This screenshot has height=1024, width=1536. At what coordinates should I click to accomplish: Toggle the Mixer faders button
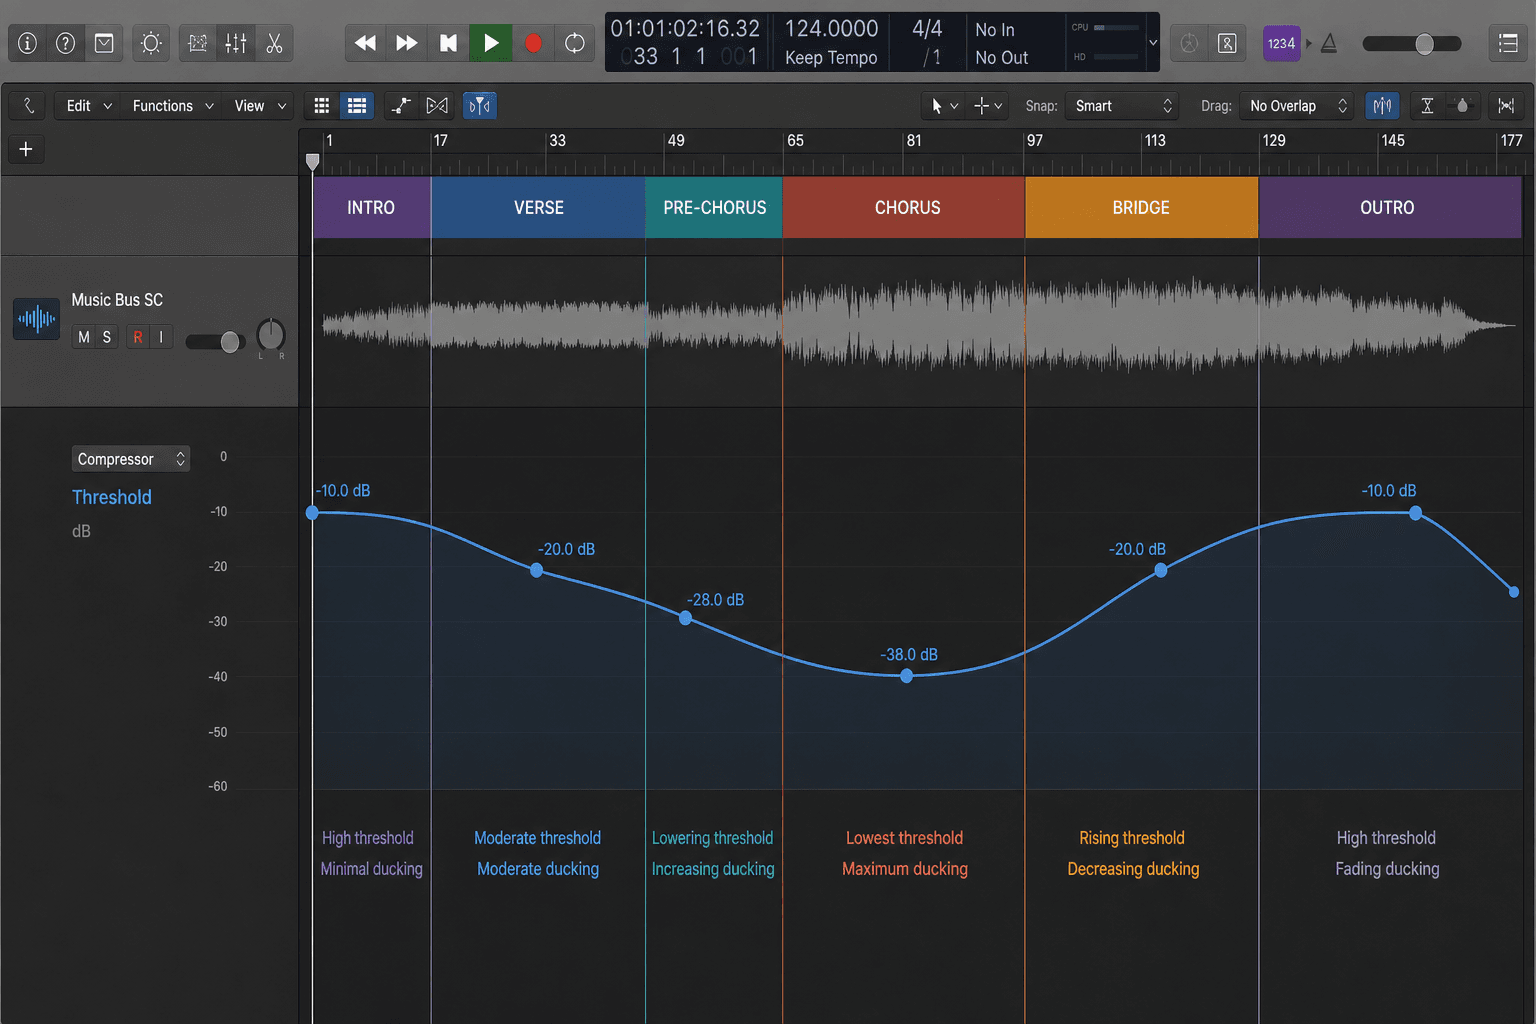point(236,43)
